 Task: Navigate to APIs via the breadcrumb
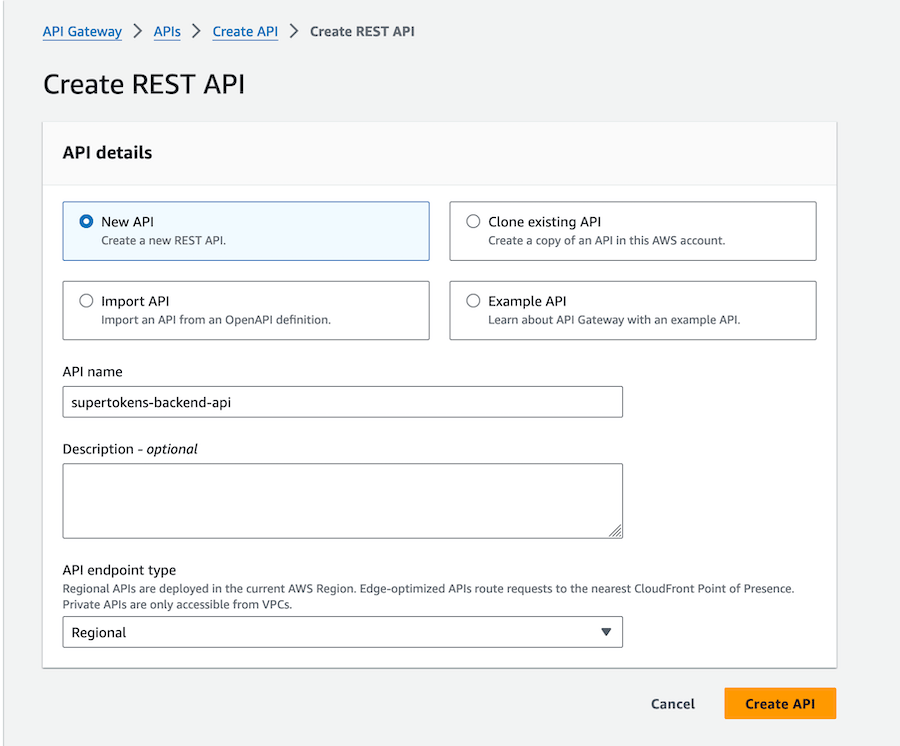pos(166,31)
